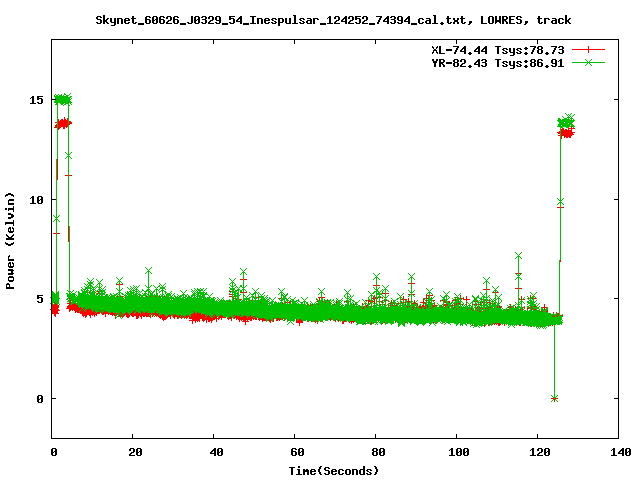
Task: Click the y-axis tick label 5
Action: click(40, 299)
